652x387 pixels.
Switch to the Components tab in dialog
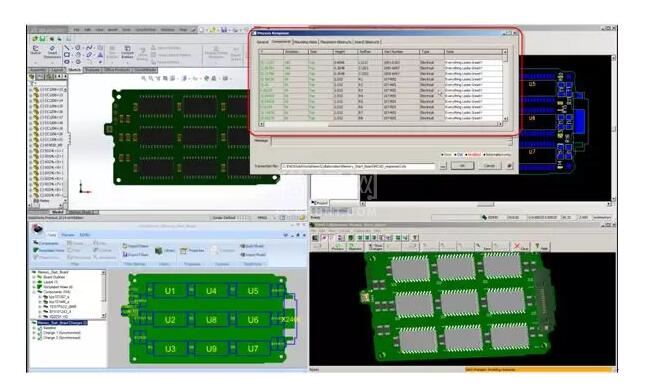coord(281,42)
